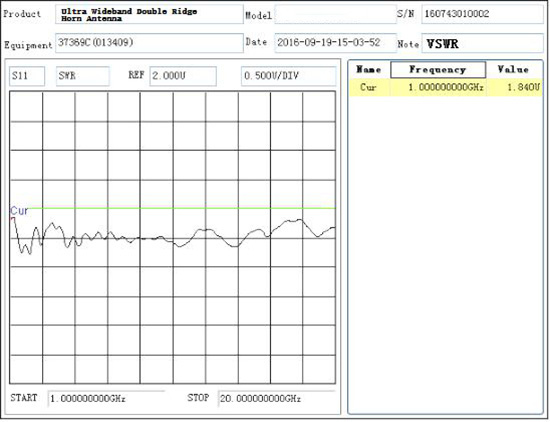Click the Product name field
This screenshot has width=550, height=422.
[149, 14]
